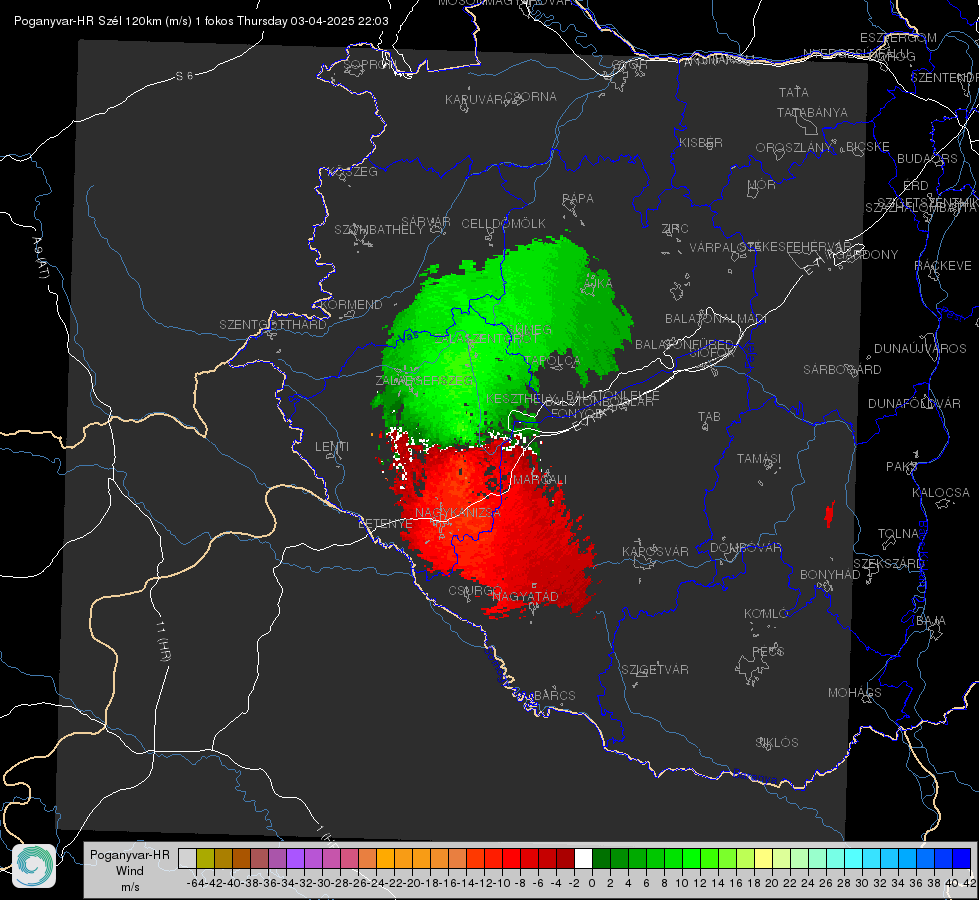Click the MARCALI label in red echo
This screenshot has height=900, width=979.
pos(539,480)
